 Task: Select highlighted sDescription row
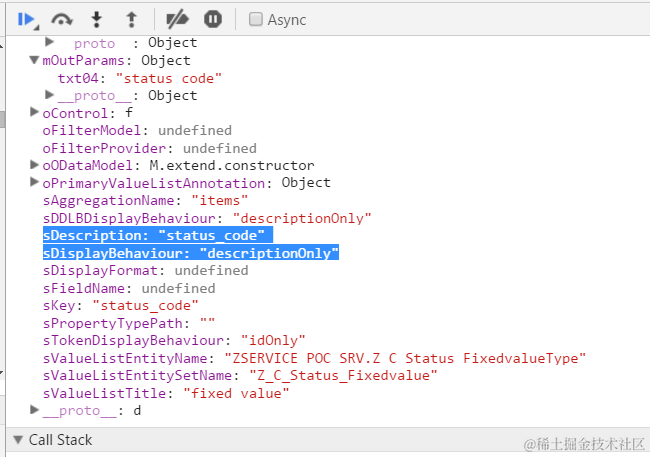[x=158, y=235]
